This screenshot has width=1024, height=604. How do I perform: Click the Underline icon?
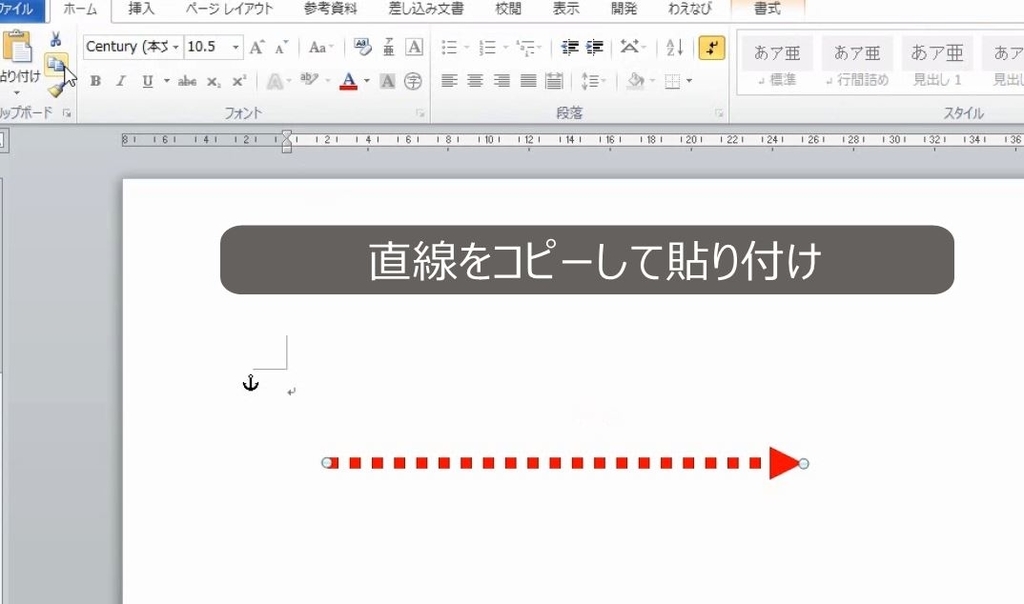pyautogui.click(x=146, y=82)
